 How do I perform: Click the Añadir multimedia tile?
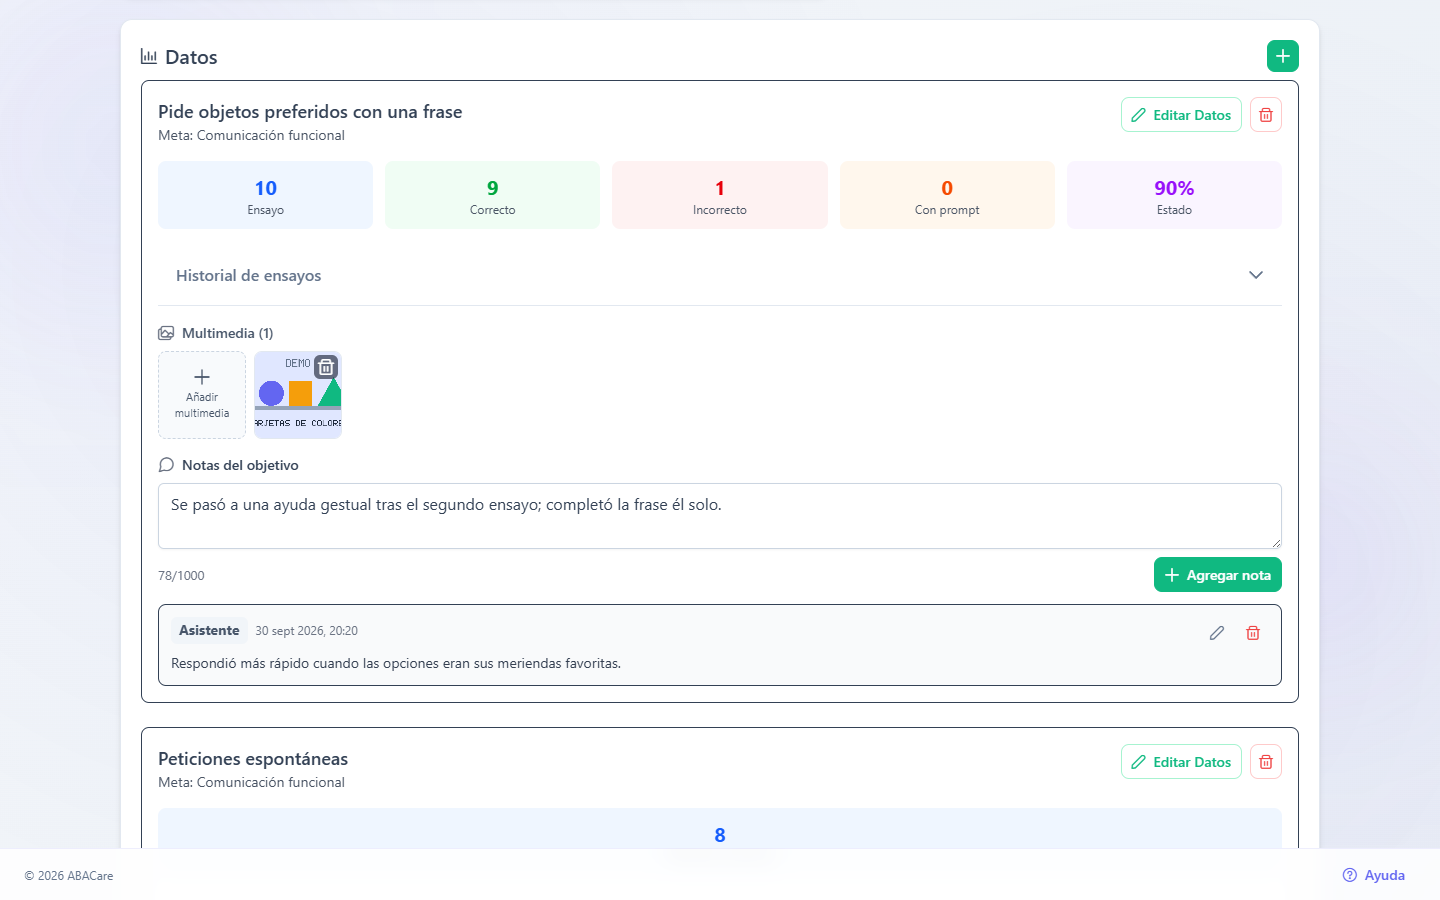202,395
